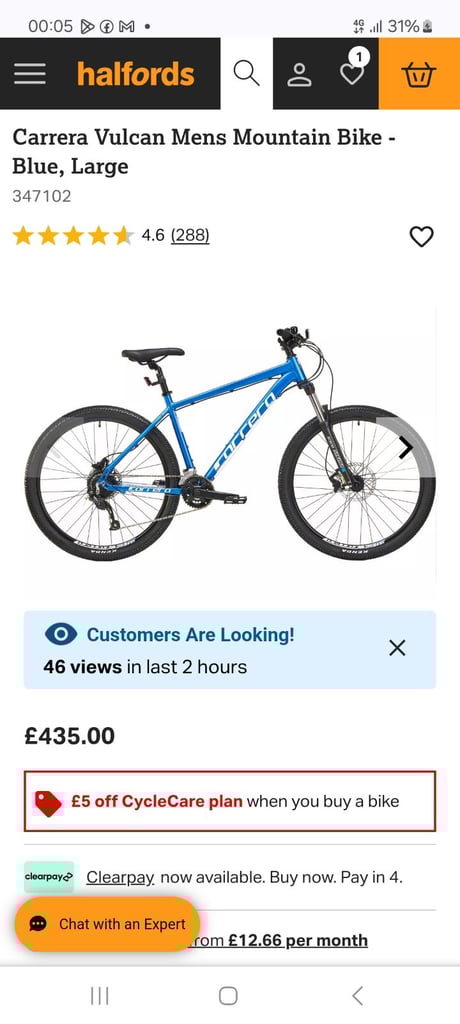This screenshot has width=460, height=1024.
Task: Open the search magnifier
Action: tap(246, 73)
